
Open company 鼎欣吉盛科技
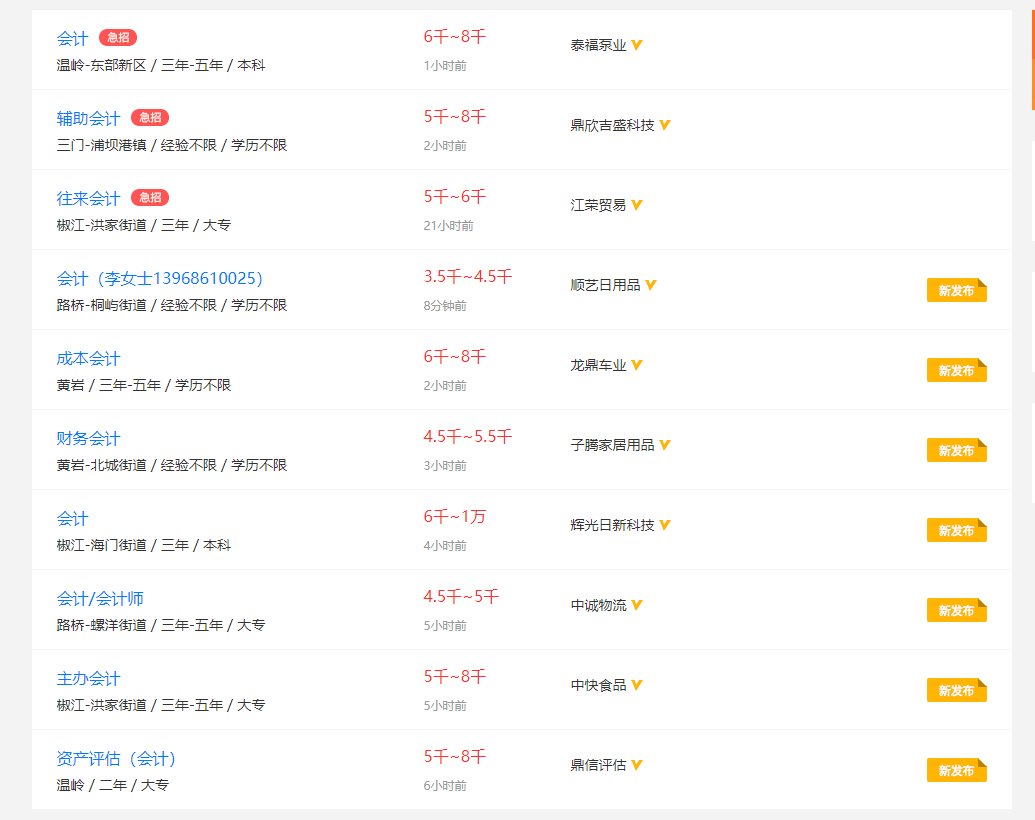(x=612, y=125)
